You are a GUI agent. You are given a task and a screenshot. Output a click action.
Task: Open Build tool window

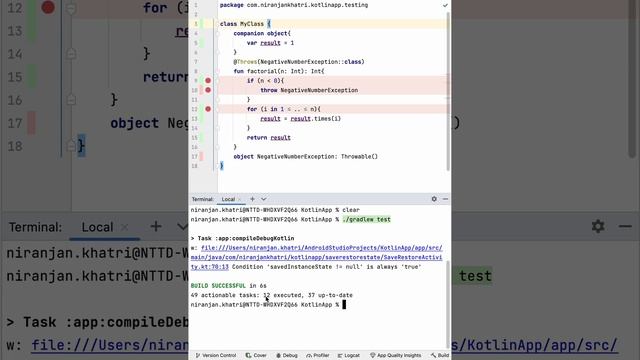click(440, 356)
